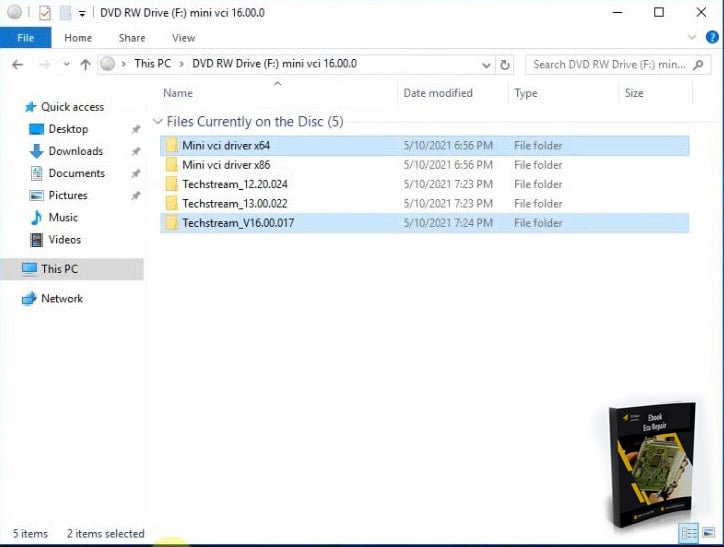Go up one level with Up arrow
This screenshot has width=724, height=547.
click(85, 65)
